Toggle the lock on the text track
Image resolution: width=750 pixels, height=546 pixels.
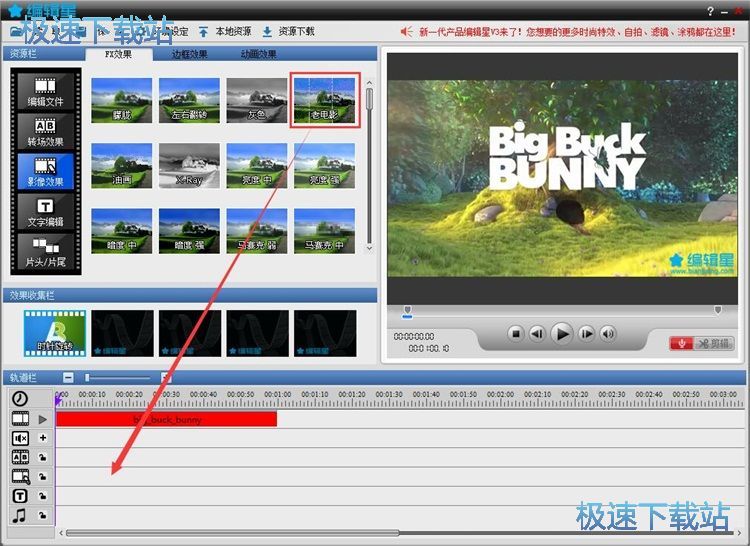(x=43, y=496)
